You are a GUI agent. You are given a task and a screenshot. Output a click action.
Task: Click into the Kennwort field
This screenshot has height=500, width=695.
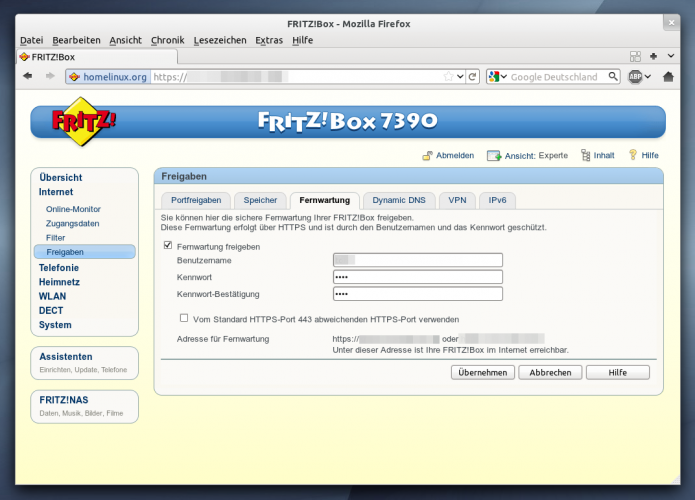418,277
